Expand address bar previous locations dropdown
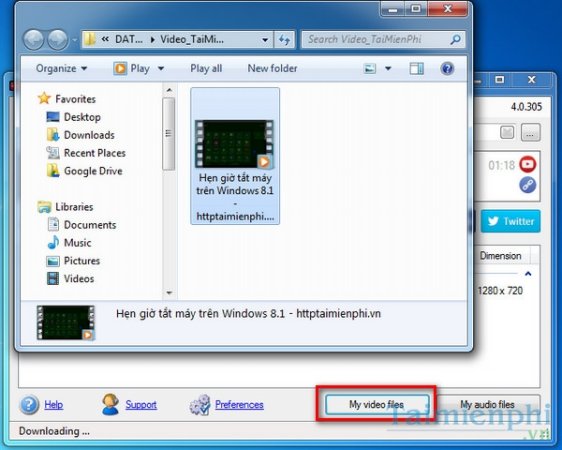This screenshot has width=562, height=450. pos(265,40)
